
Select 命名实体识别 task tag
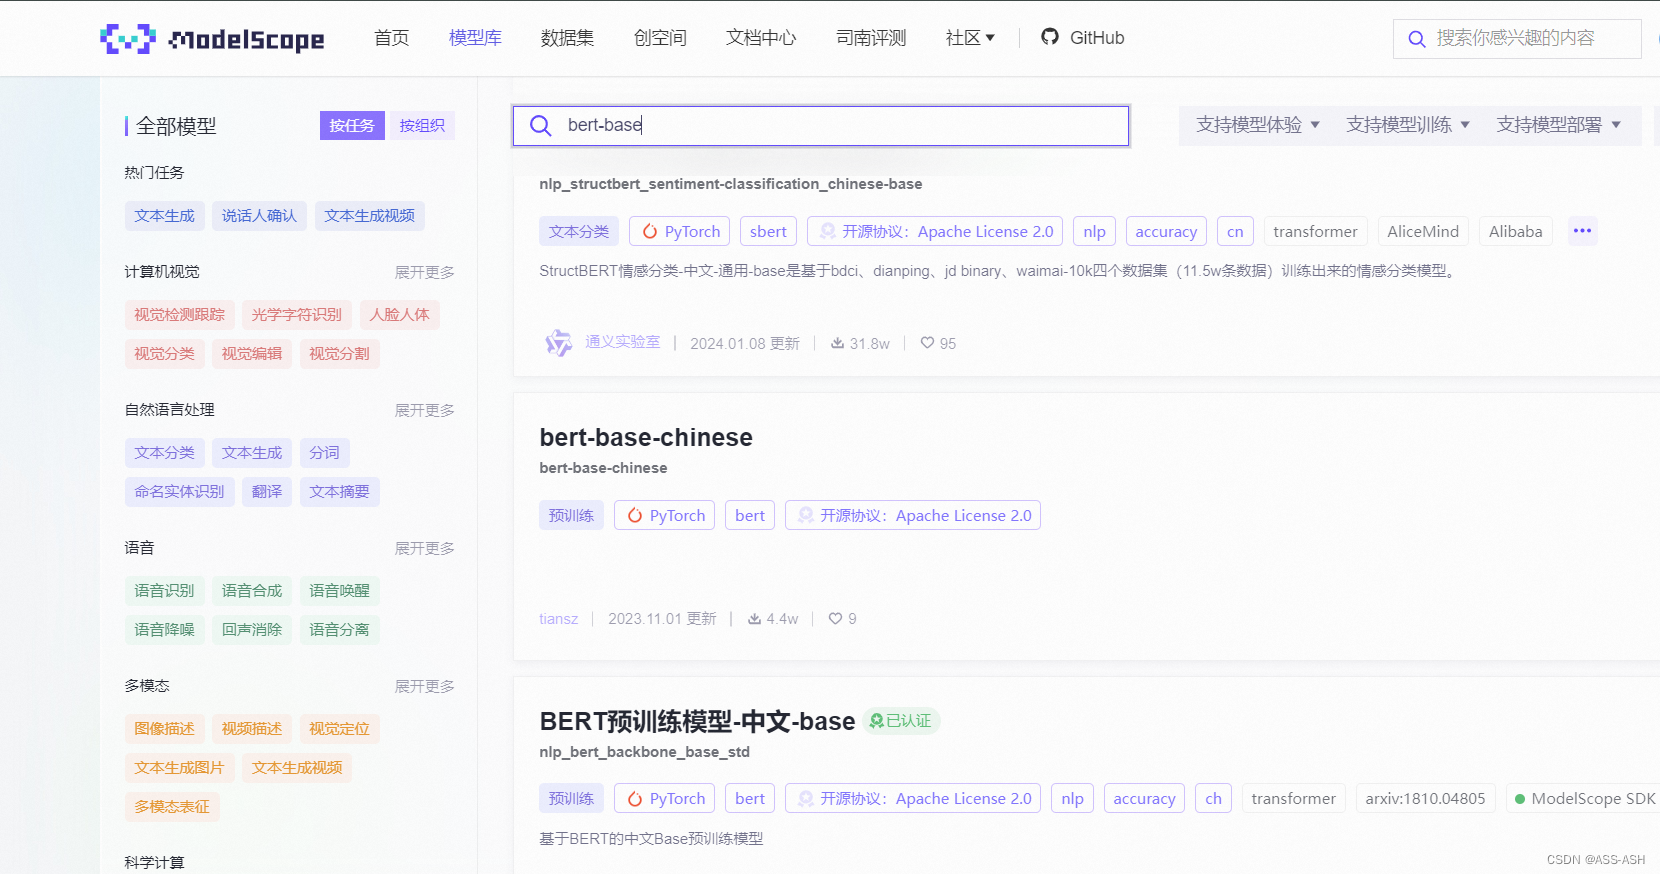click(x=179, y=492)
